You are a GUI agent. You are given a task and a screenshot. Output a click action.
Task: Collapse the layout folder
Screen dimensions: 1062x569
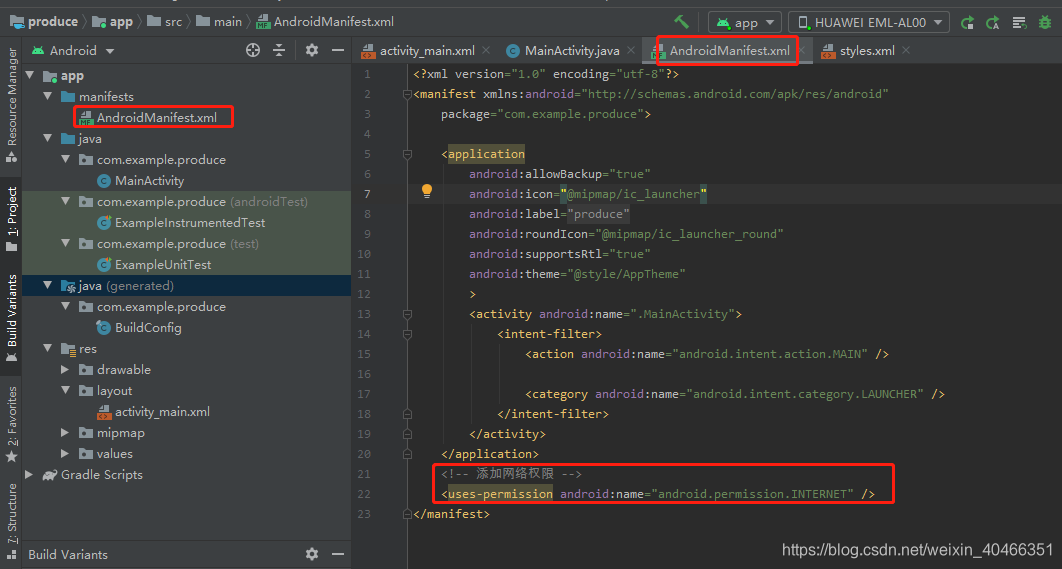(66, 390)
